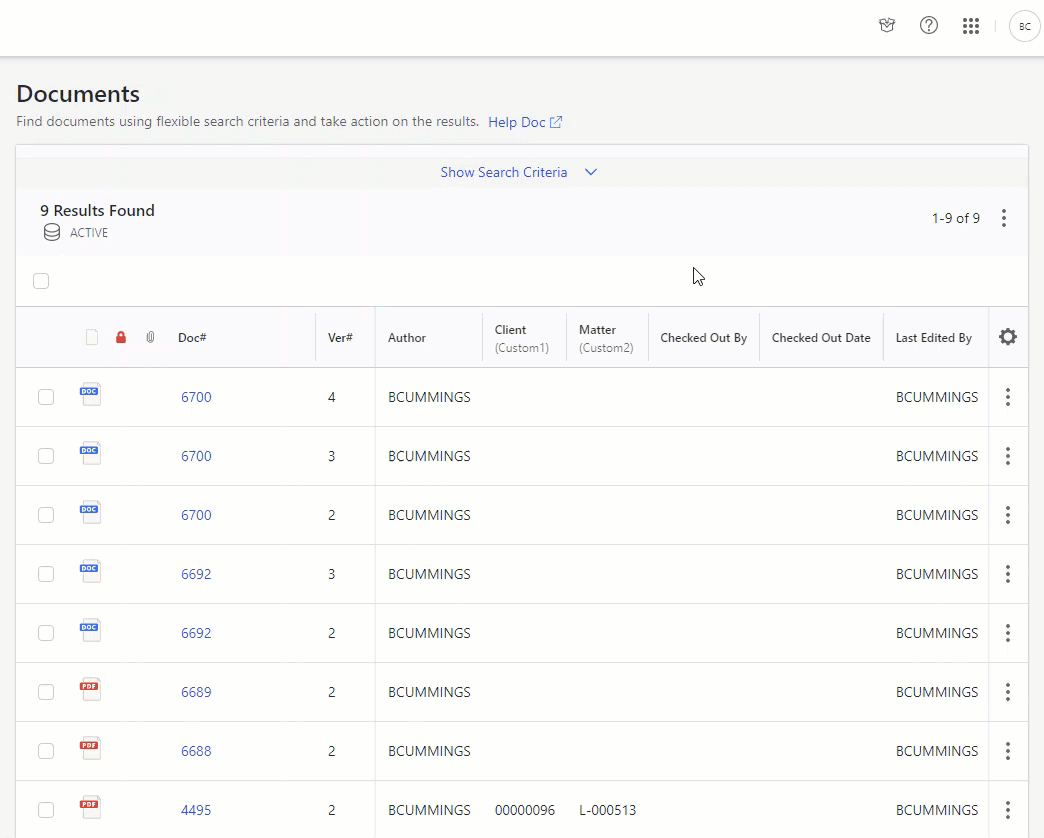Image resolution: width=1044 pixels, height=838 pixels.
Task: Click the paperclip attachment column icon
Action: click(150, 338)
